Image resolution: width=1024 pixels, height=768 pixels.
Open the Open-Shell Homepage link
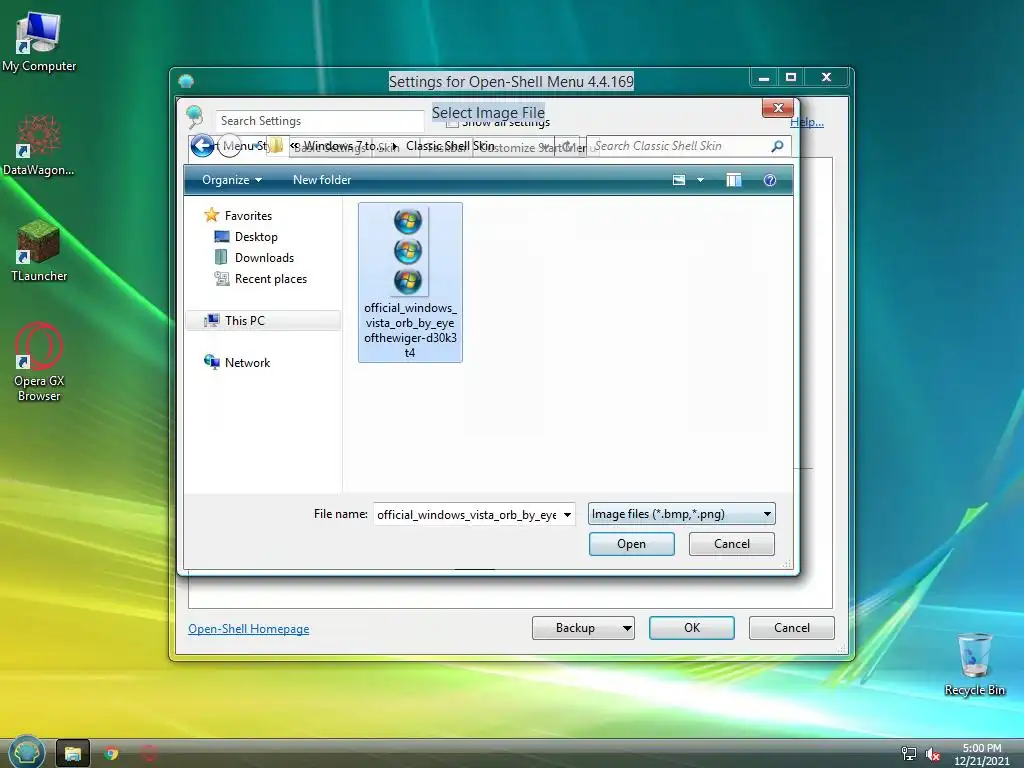(249, 628)
